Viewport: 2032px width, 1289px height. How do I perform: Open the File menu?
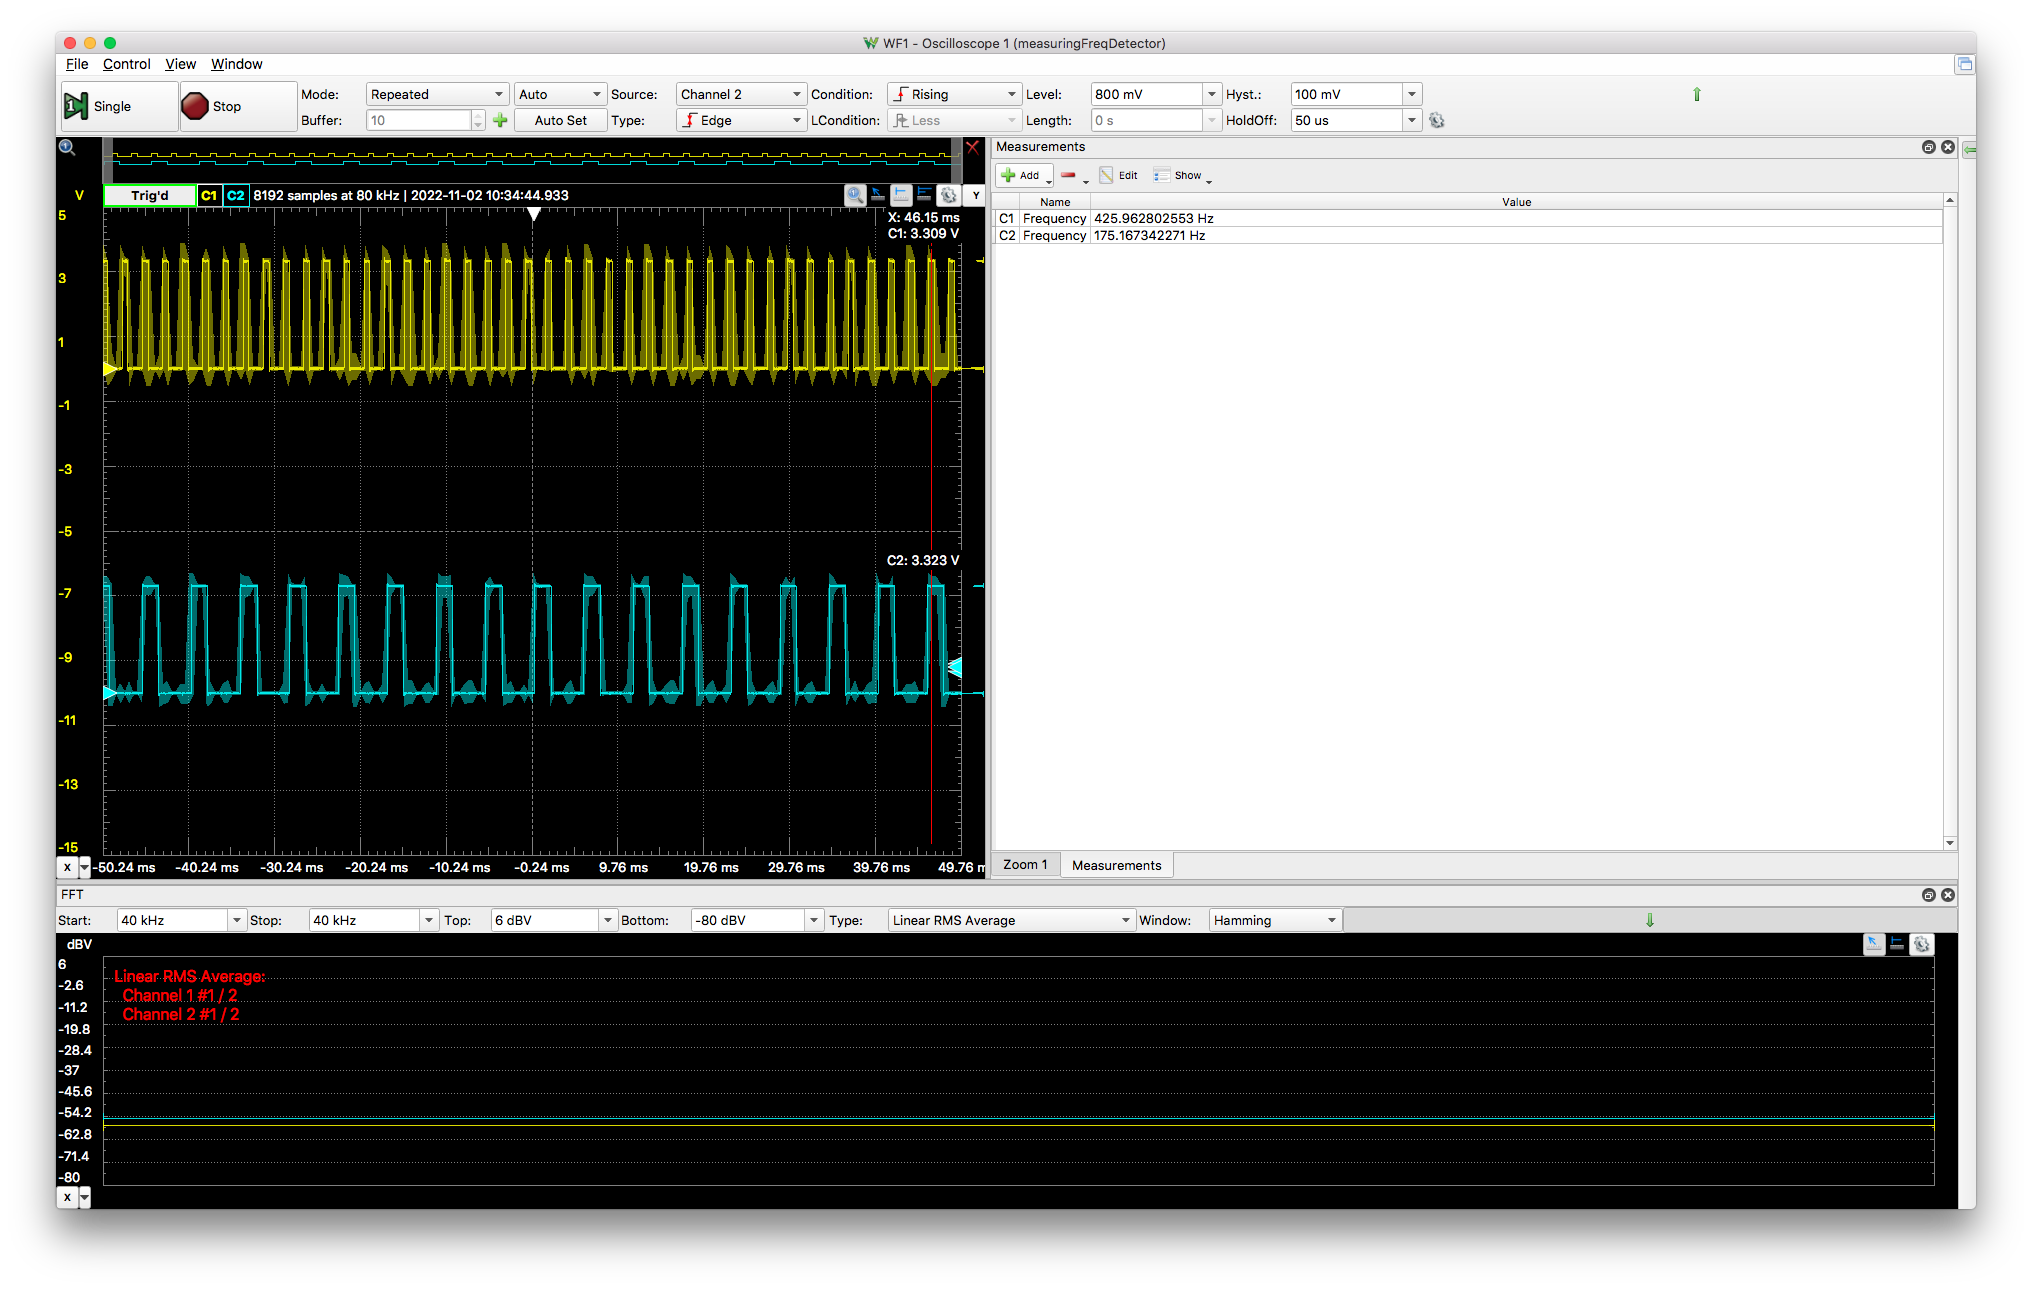77,64
